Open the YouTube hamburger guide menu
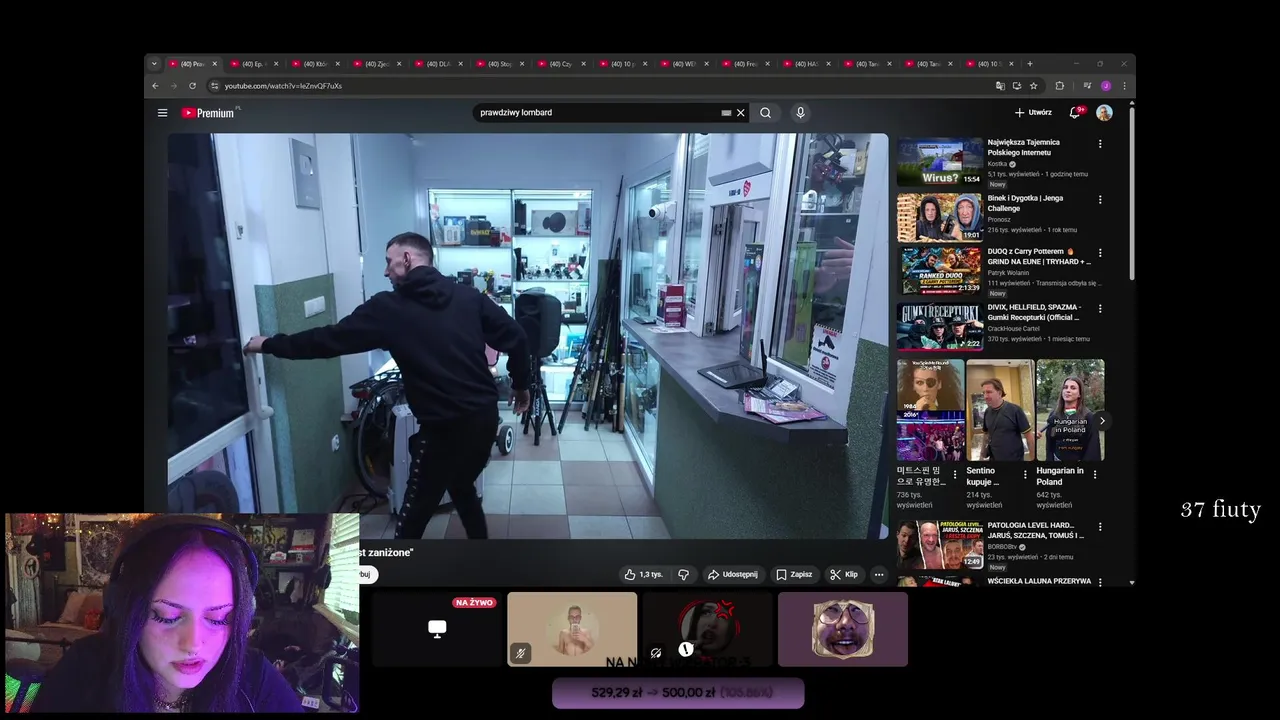This screenshot has height=720, width=1280. 162,113
